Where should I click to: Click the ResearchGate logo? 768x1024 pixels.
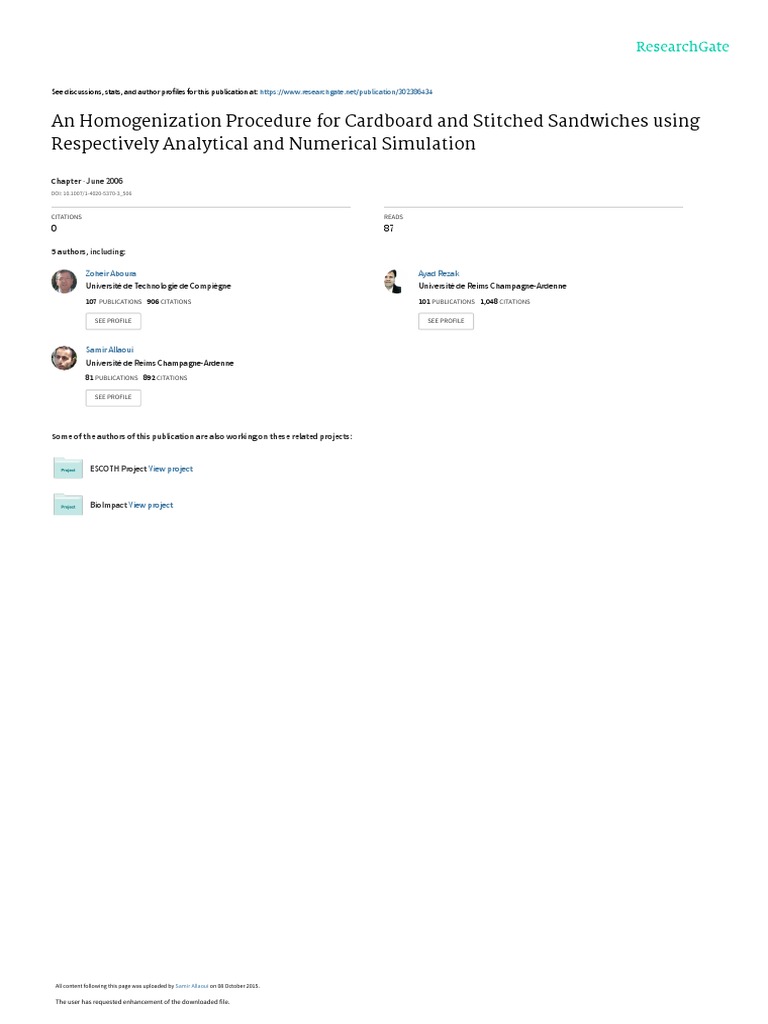[682, 47]
